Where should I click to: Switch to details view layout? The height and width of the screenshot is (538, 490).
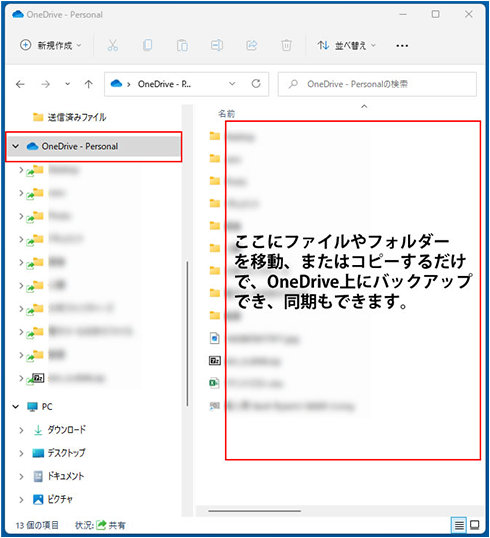point(459,525)
